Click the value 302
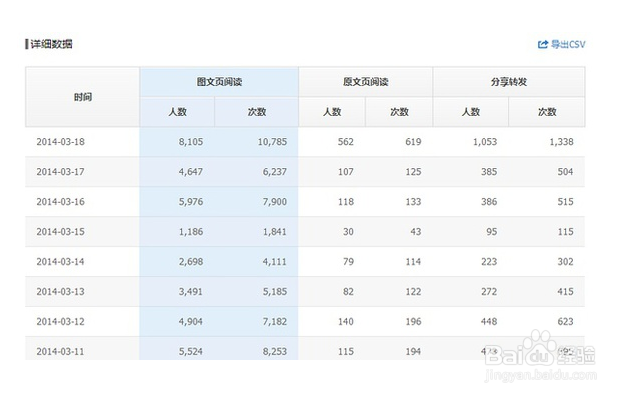 (x=566, y=262)
